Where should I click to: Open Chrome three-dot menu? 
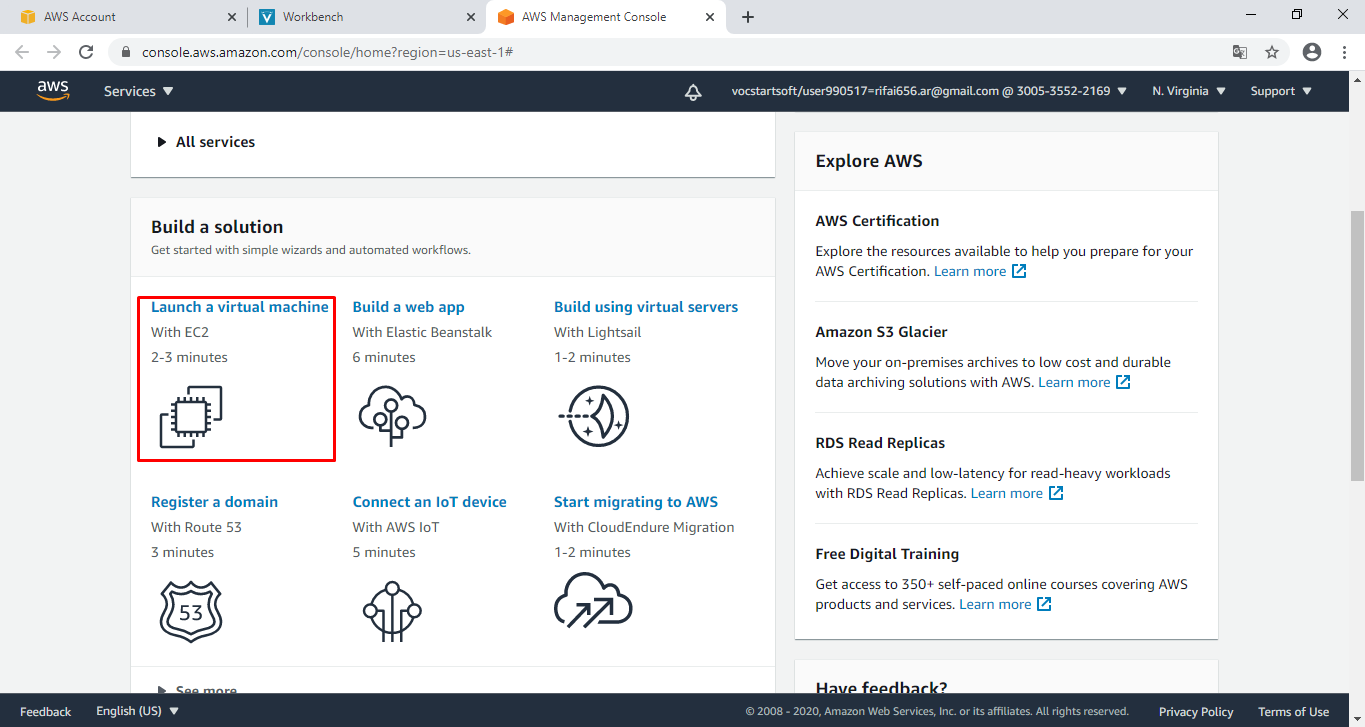pos(1344,52)
